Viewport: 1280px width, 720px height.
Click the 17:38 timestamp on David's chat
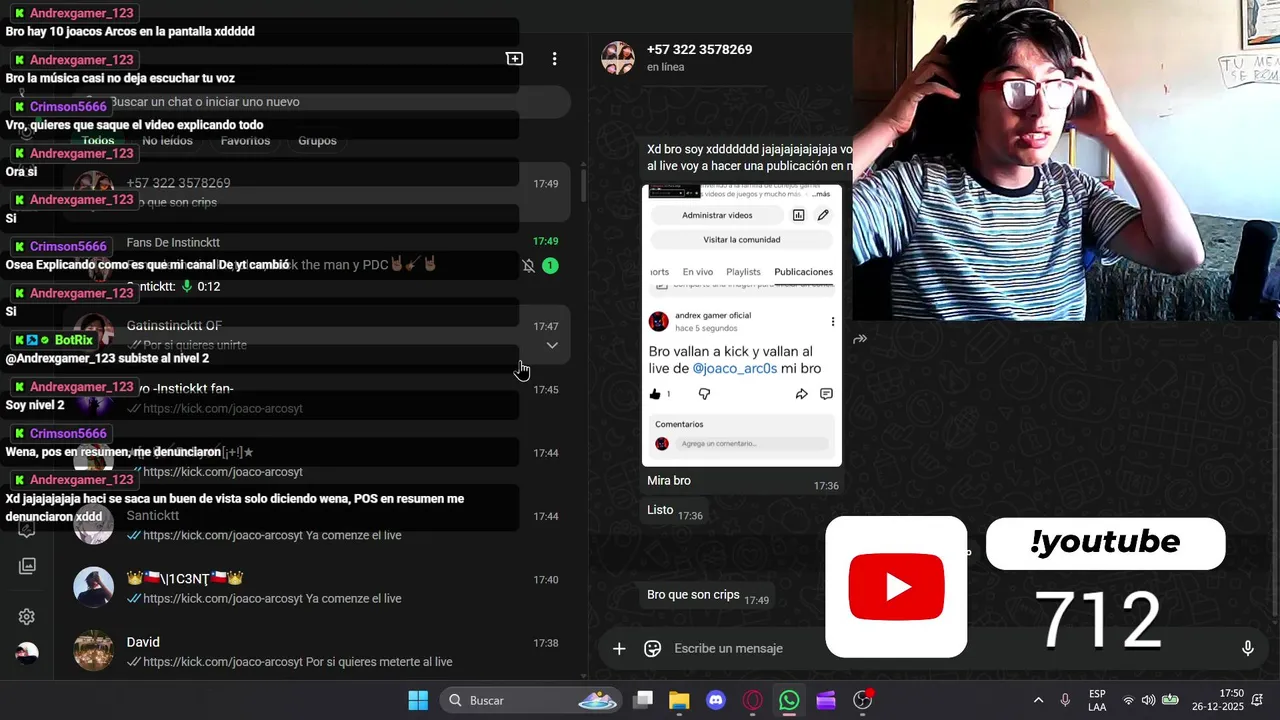(545, 643)
